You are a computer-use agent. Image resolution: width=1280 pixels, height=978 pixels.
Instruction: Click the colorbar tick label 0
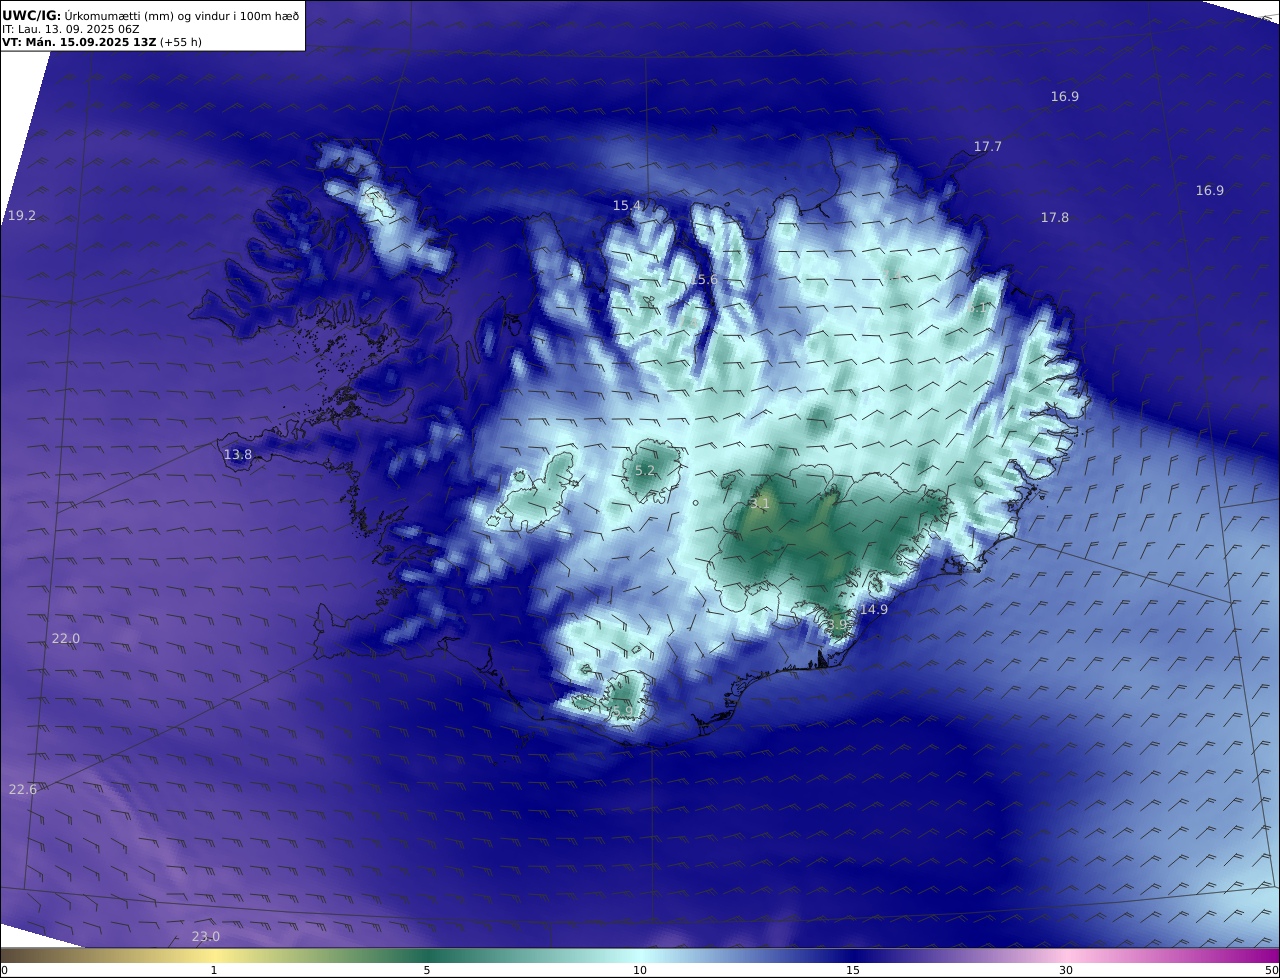pyautogui.click(x=4, y=970)
